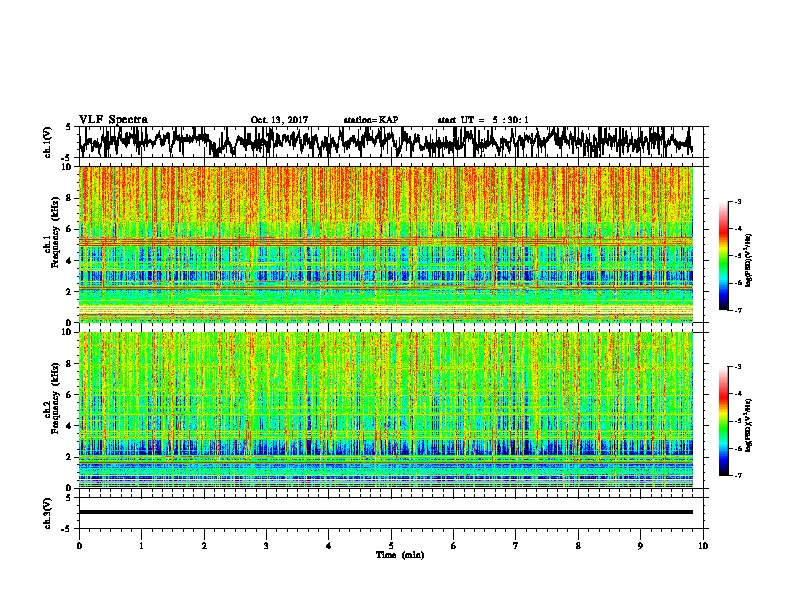The width and height of the screenshot is (792, 612).
Task: Click the "VLF Spectra" plot title
Action: (113, 120)
